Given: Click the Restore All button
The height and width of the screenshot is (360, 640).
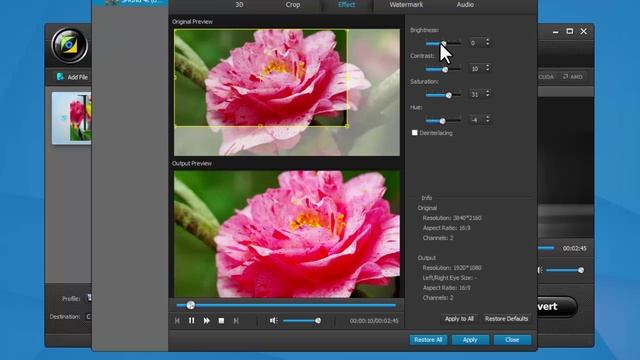Looking at the screenshot, I should [x=428, y=340].
